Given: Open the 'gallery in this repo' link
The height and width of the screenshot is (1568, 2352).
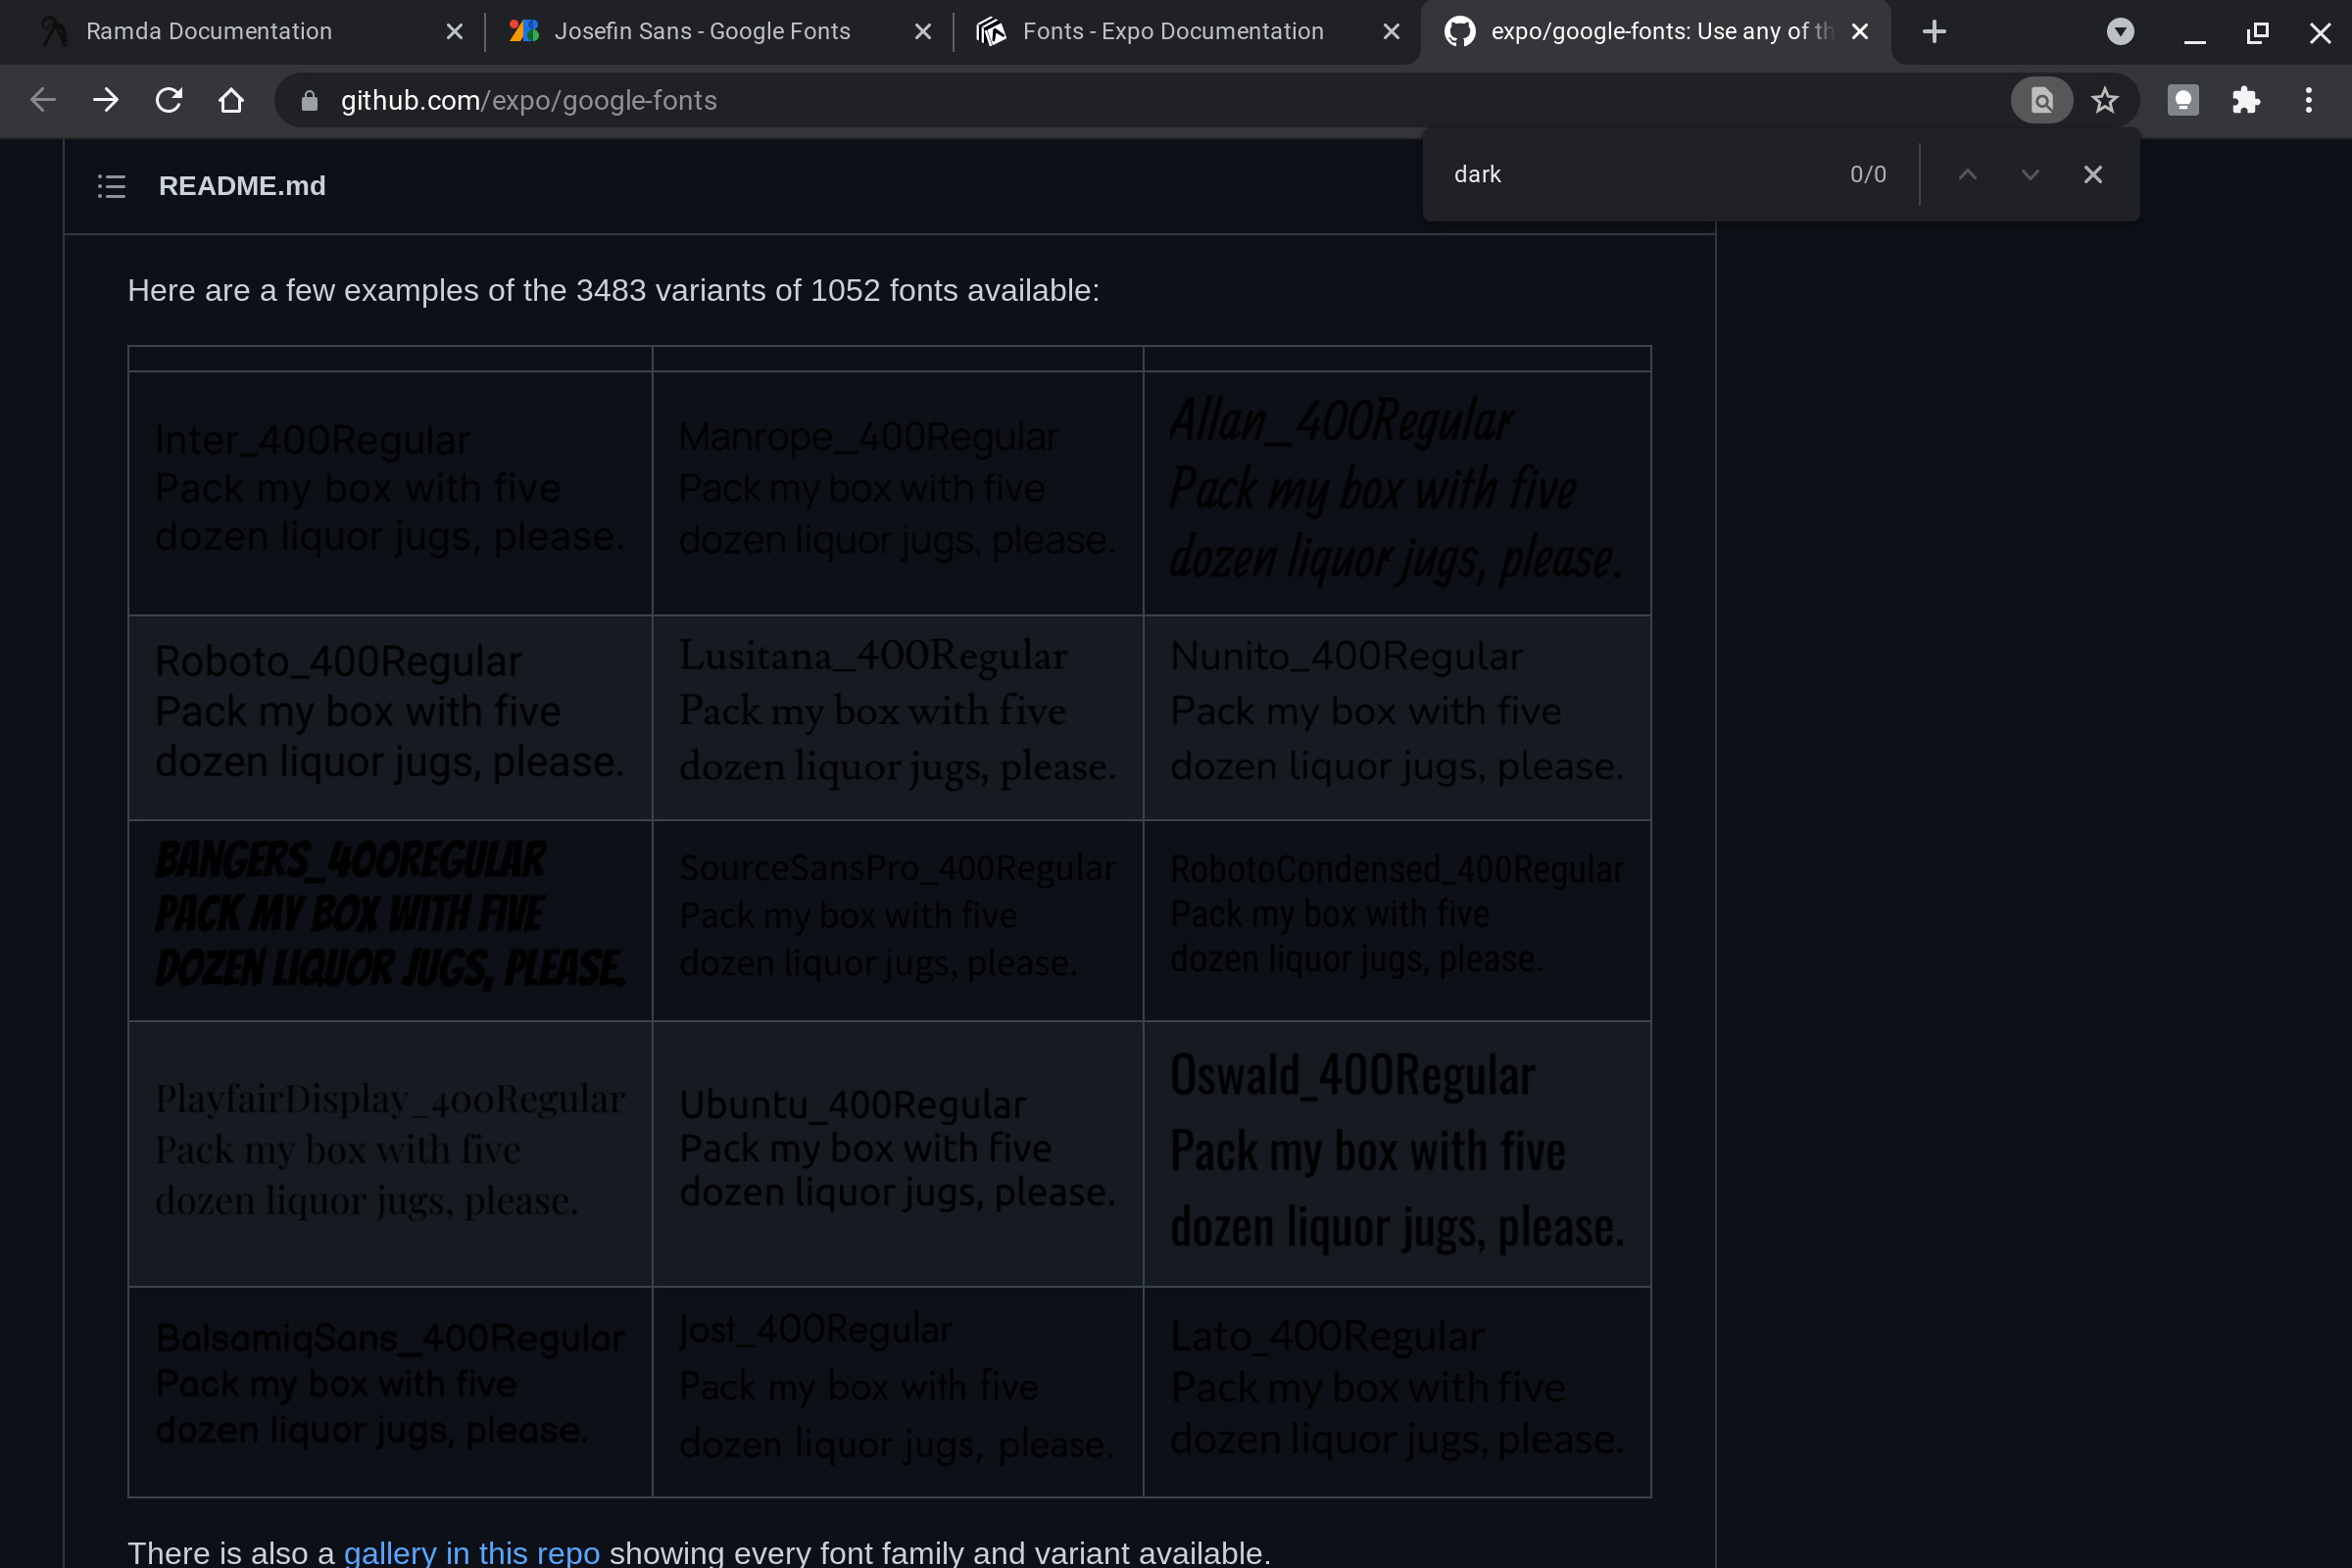Looking at the screenshot, I should tap(472, 1552).
